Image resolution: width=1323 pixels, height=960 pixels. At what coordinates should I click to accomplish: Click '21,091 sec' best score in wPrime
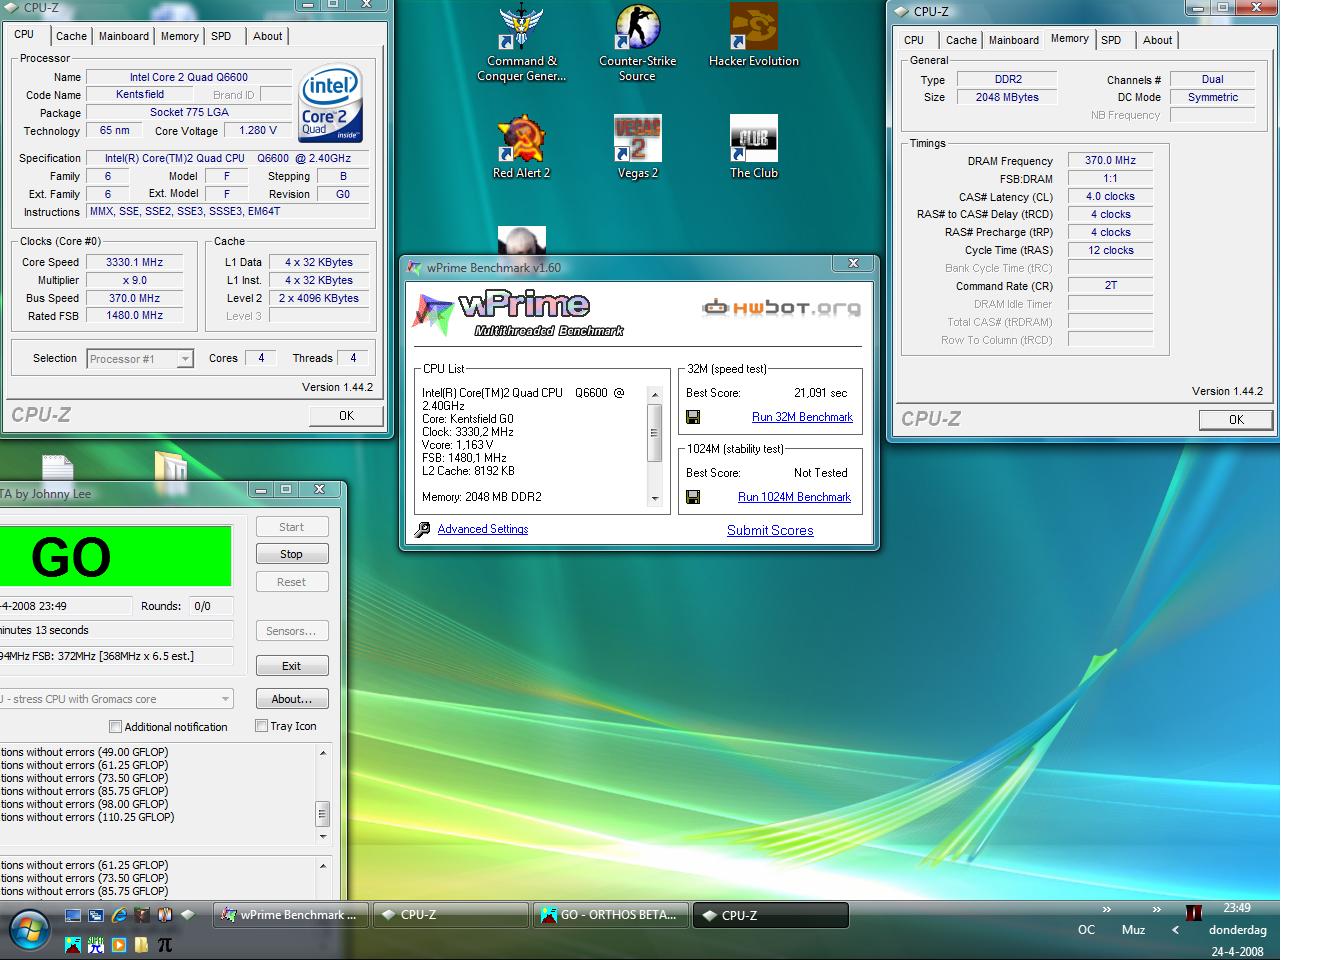tap(820, 393)
